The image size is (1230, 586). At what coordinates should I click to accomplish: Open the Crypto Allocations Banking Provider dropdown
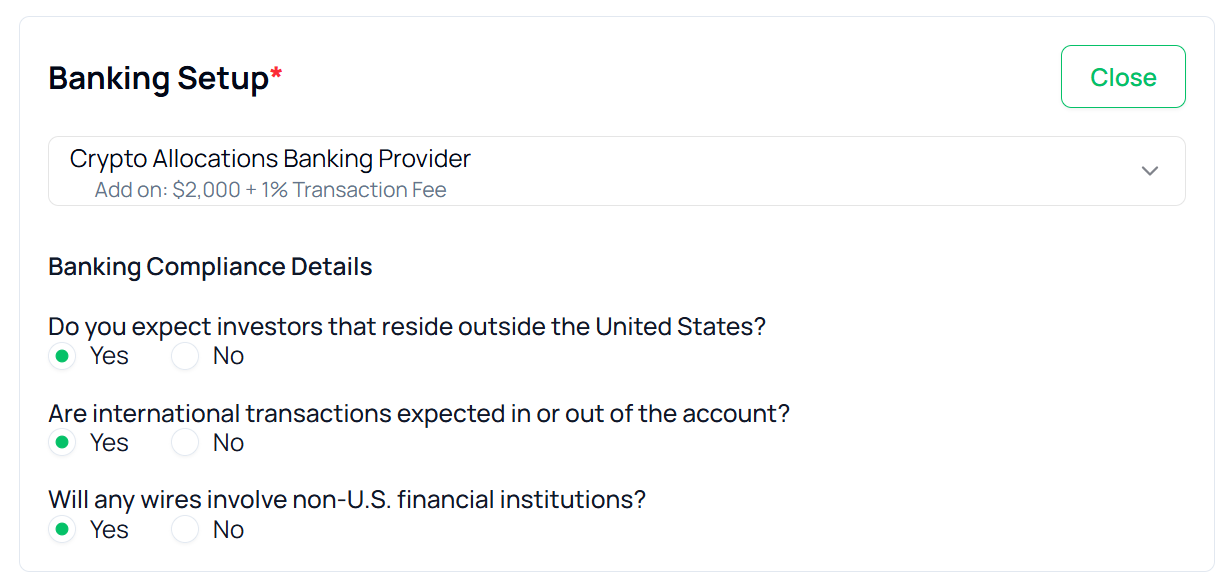[616, 172]
